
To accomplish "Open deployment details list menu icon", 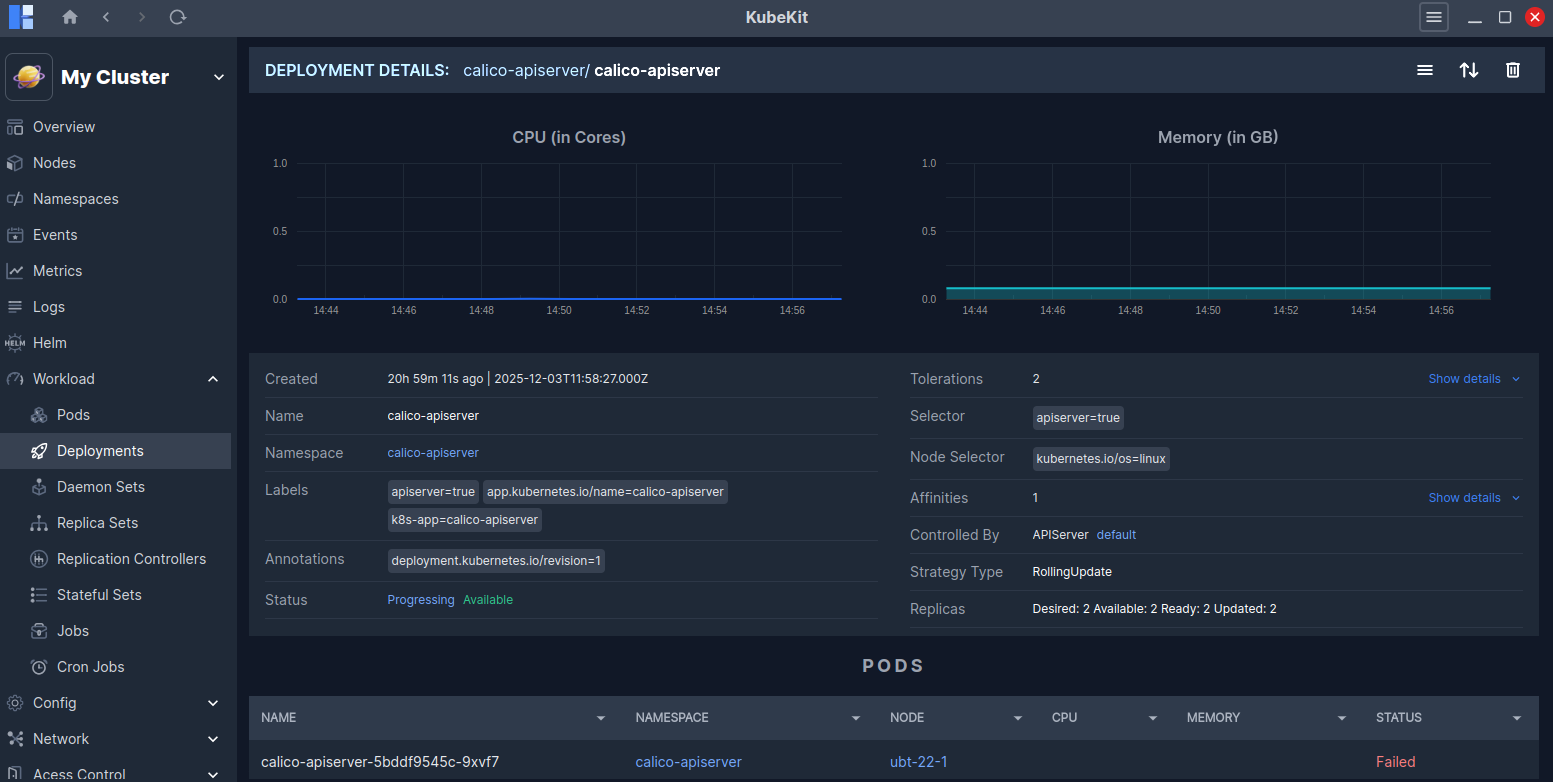I will [x=1425, y=70].
